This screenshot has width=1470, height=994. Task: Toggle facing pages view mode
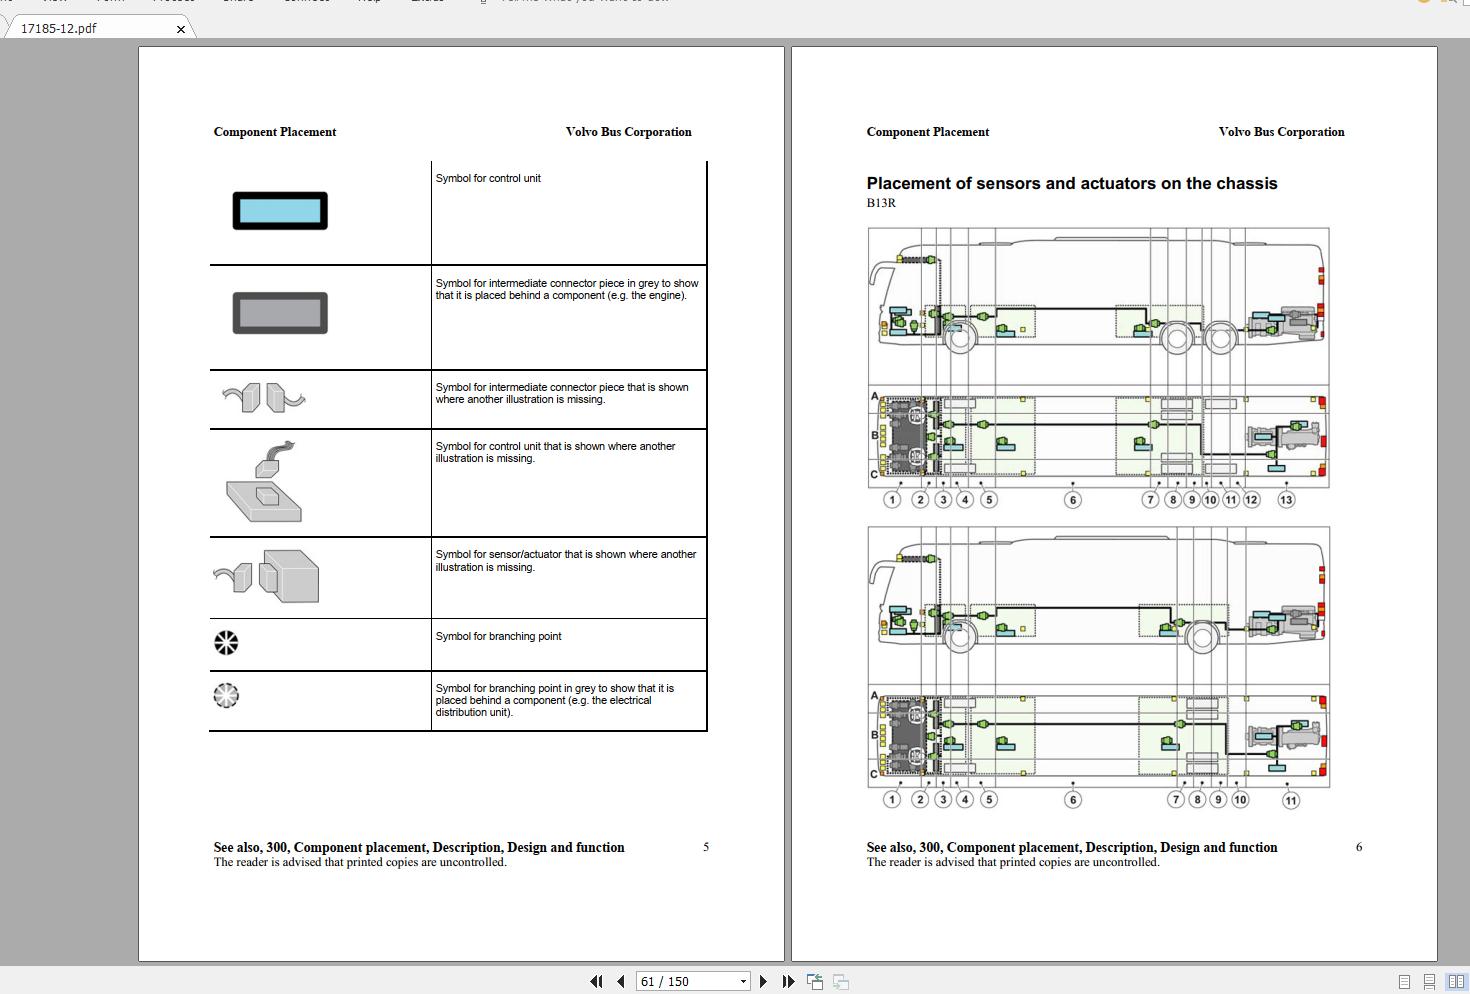click(x=1455, y=982)
